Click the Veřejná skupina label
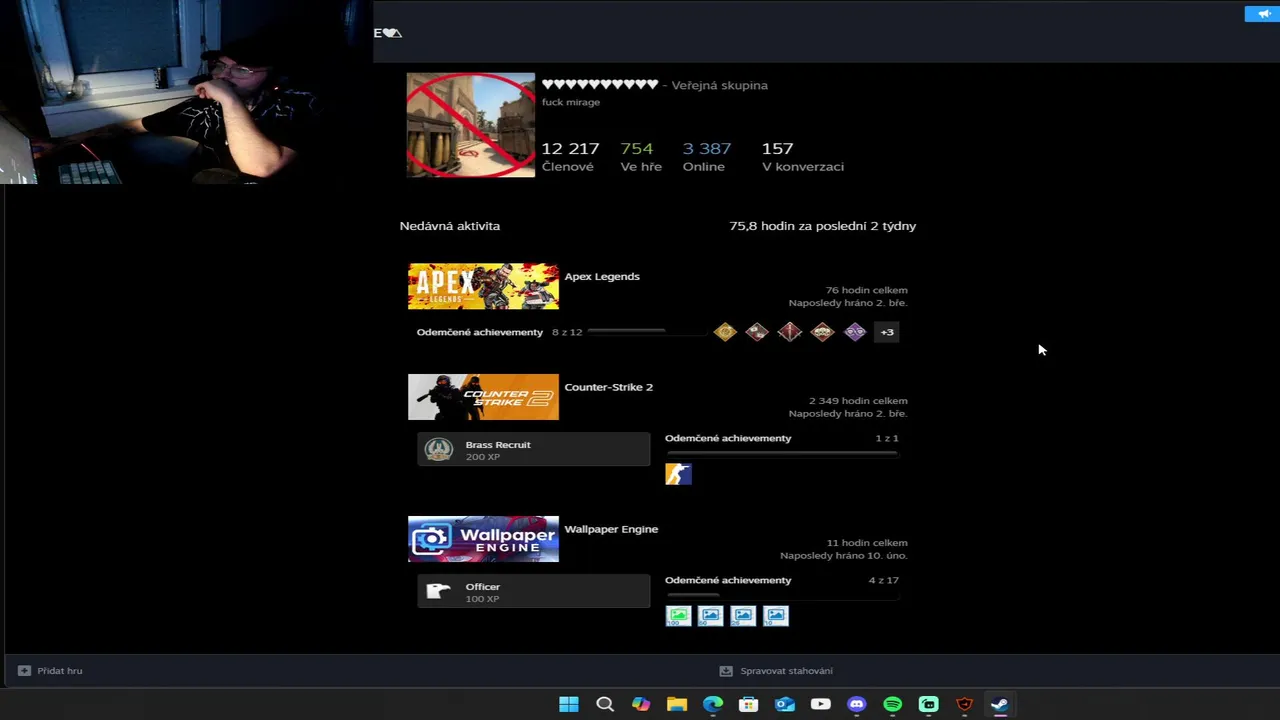The width and height of the screenshot is (1280, 720). [720, 85]
